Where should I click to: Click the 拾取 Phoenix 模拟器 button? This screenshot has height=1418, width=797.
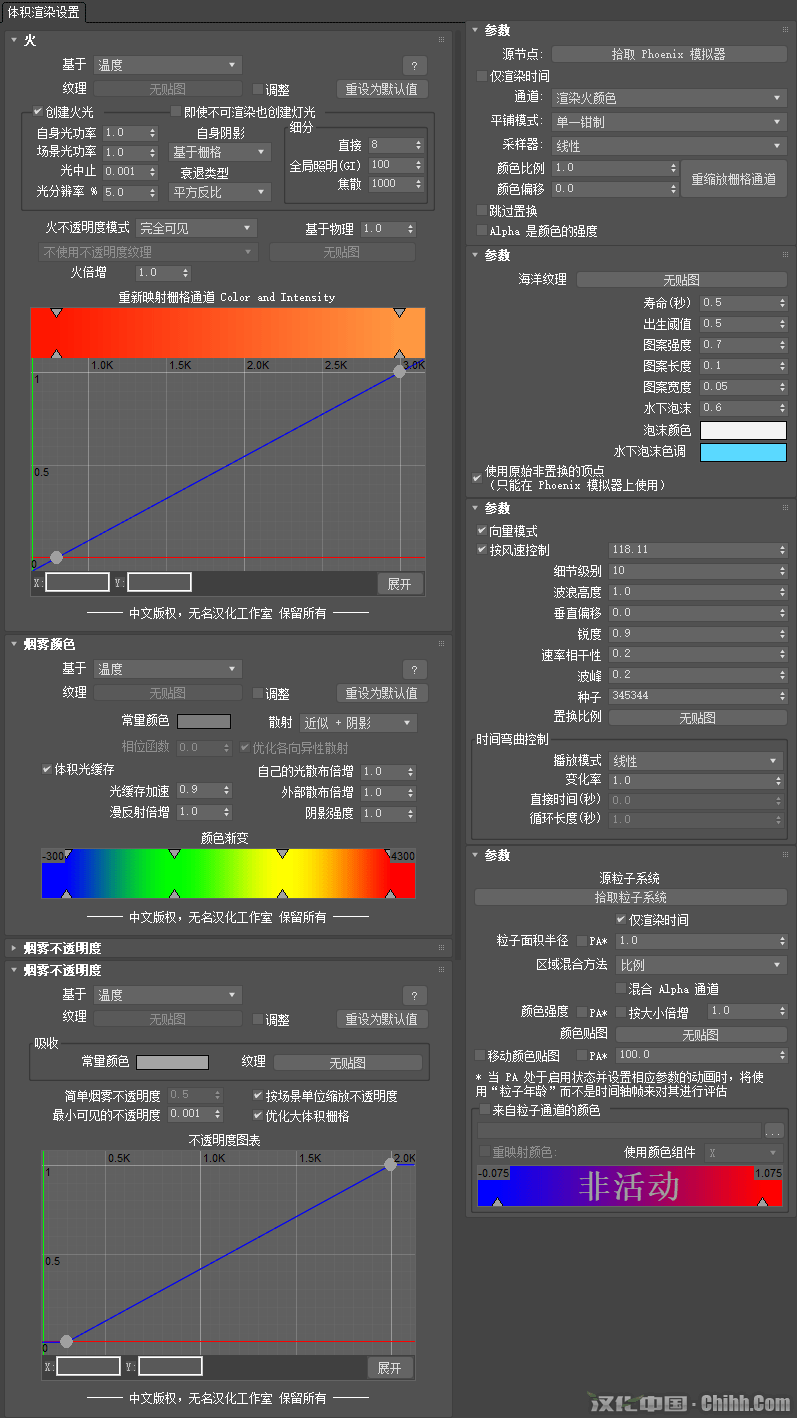tap(669, 54)
